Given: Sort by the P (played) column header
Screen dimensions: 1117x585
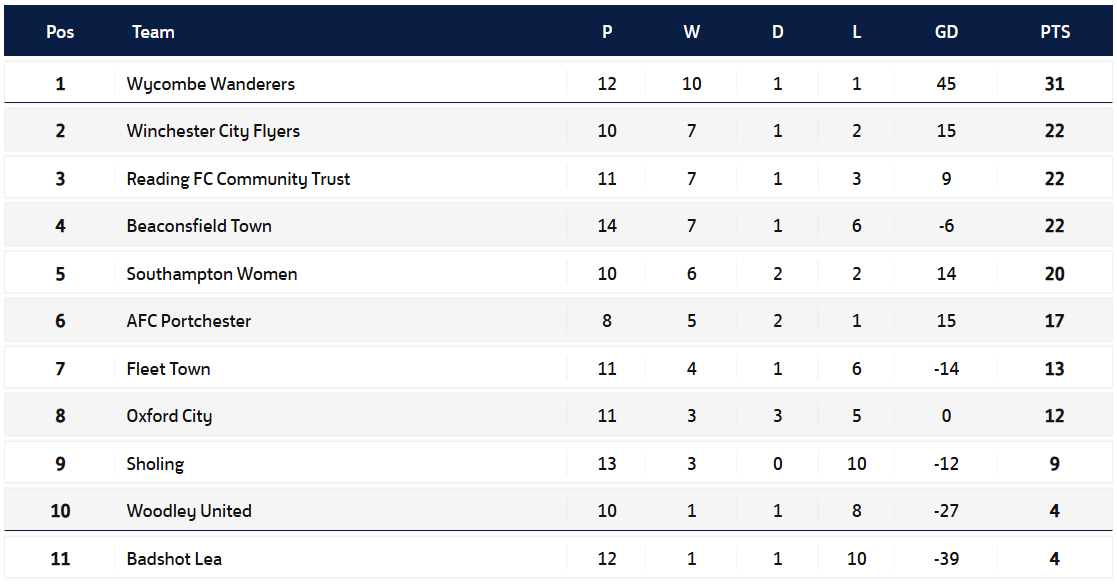Looking at the screenshot, I should (607, 32).
